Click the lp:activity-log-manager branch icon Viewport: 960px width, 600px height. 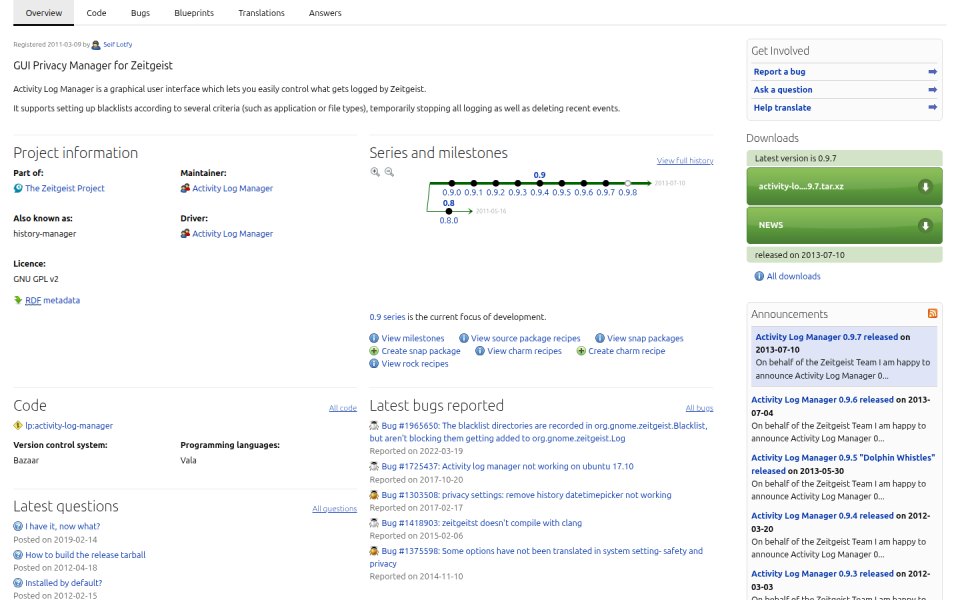pos(18,426)
